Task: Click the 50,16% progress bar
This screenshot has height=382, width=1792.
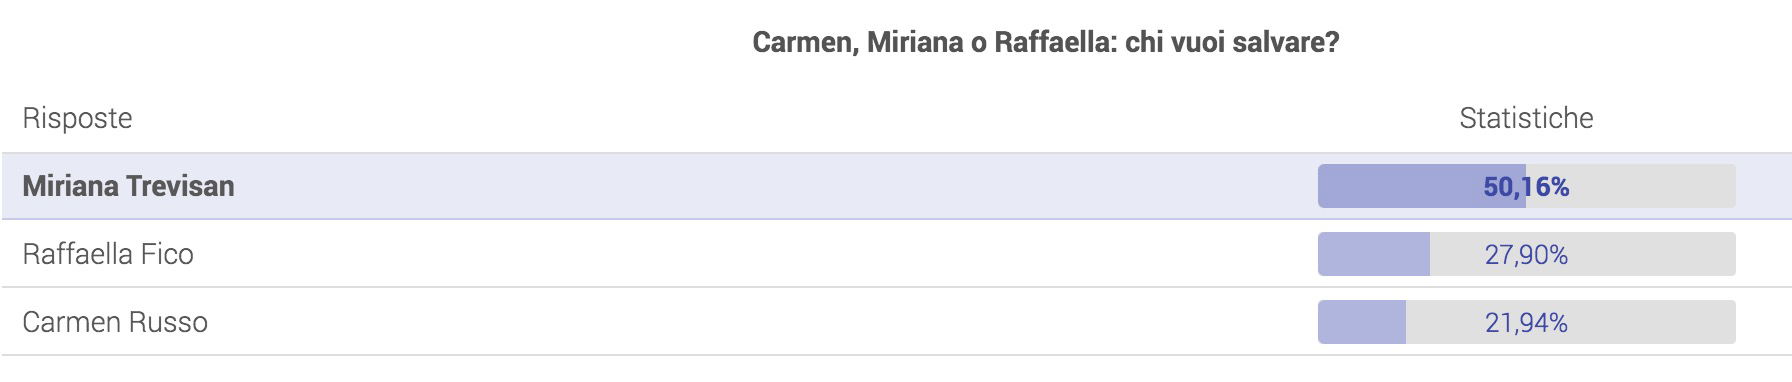Action: (x=1526, y=187)
